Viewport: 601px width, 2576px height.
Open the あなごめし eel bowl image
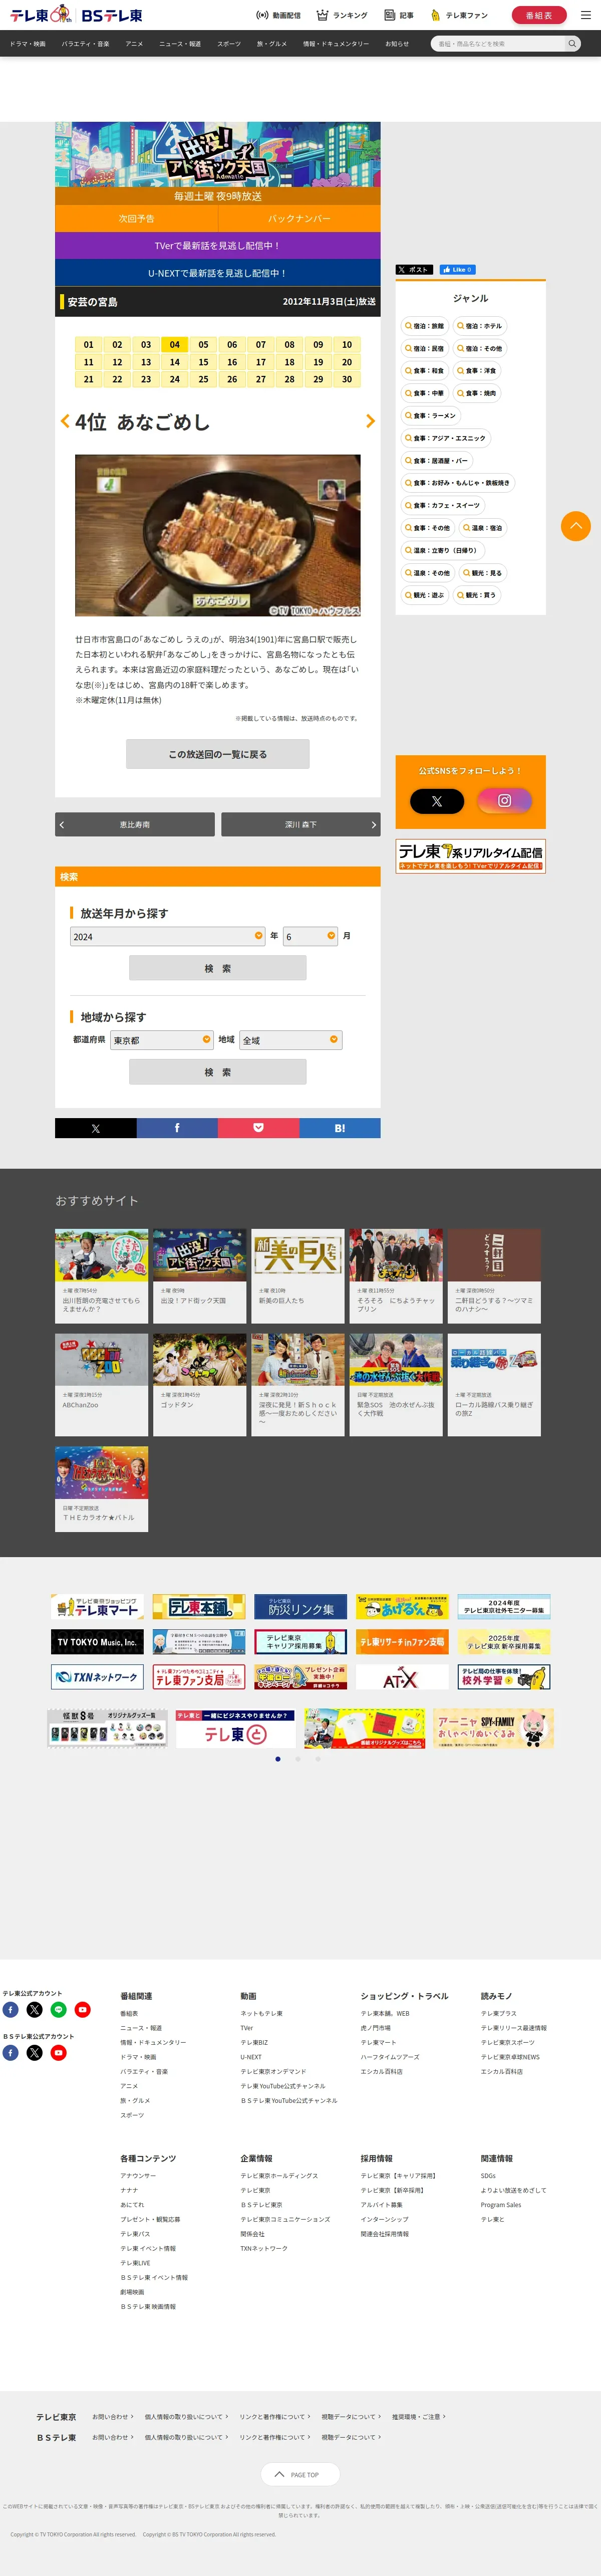[x=218, y=535]
